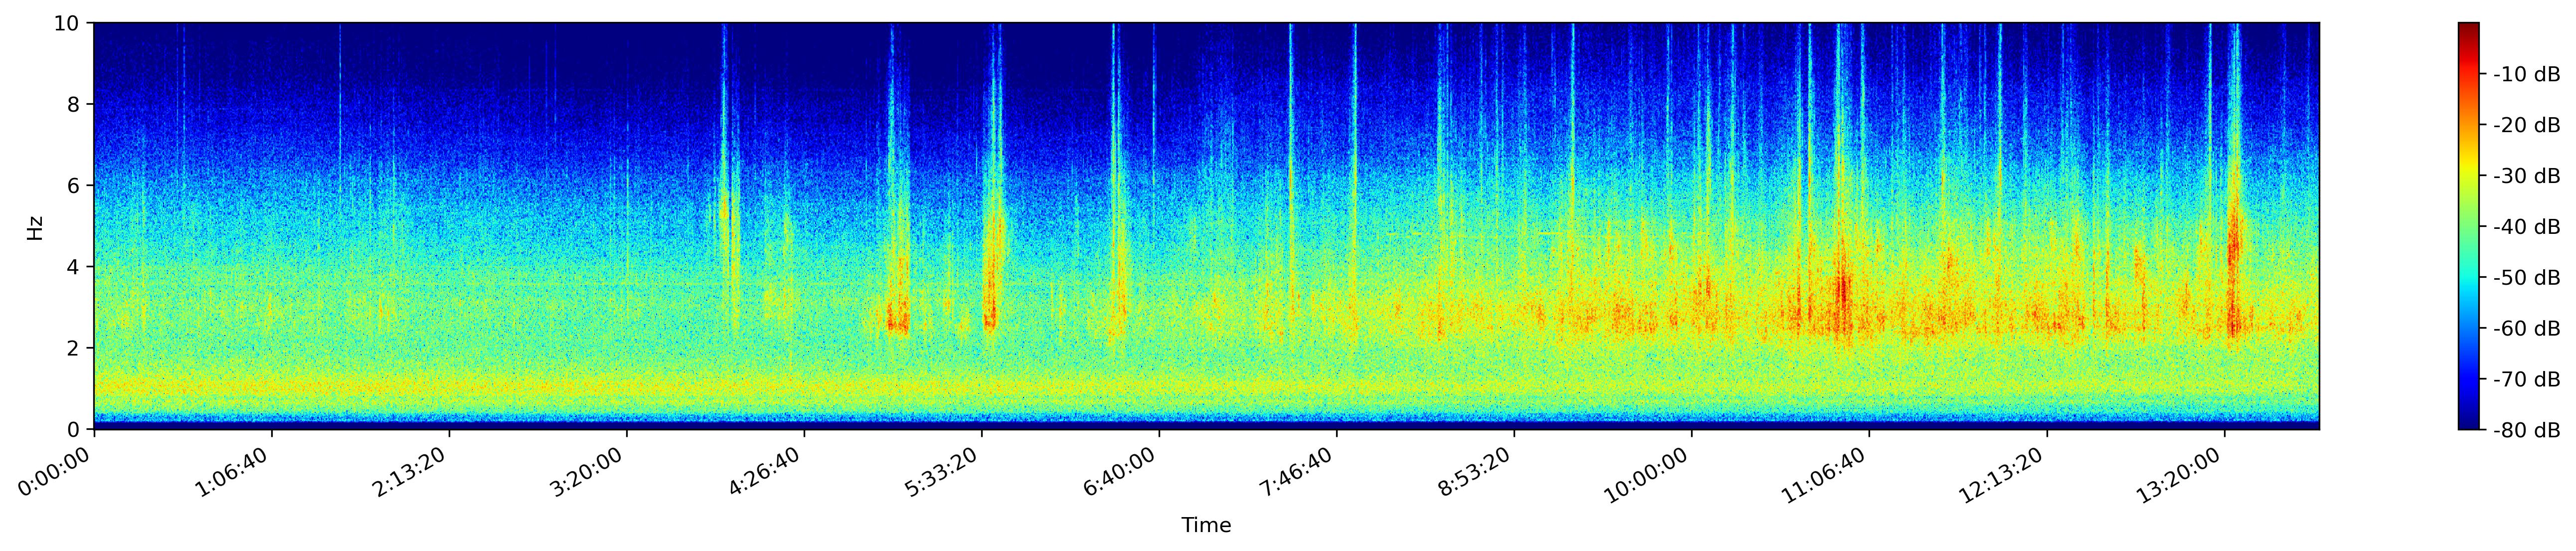Click the red burst near 13:20:00

click(2233, 270)
